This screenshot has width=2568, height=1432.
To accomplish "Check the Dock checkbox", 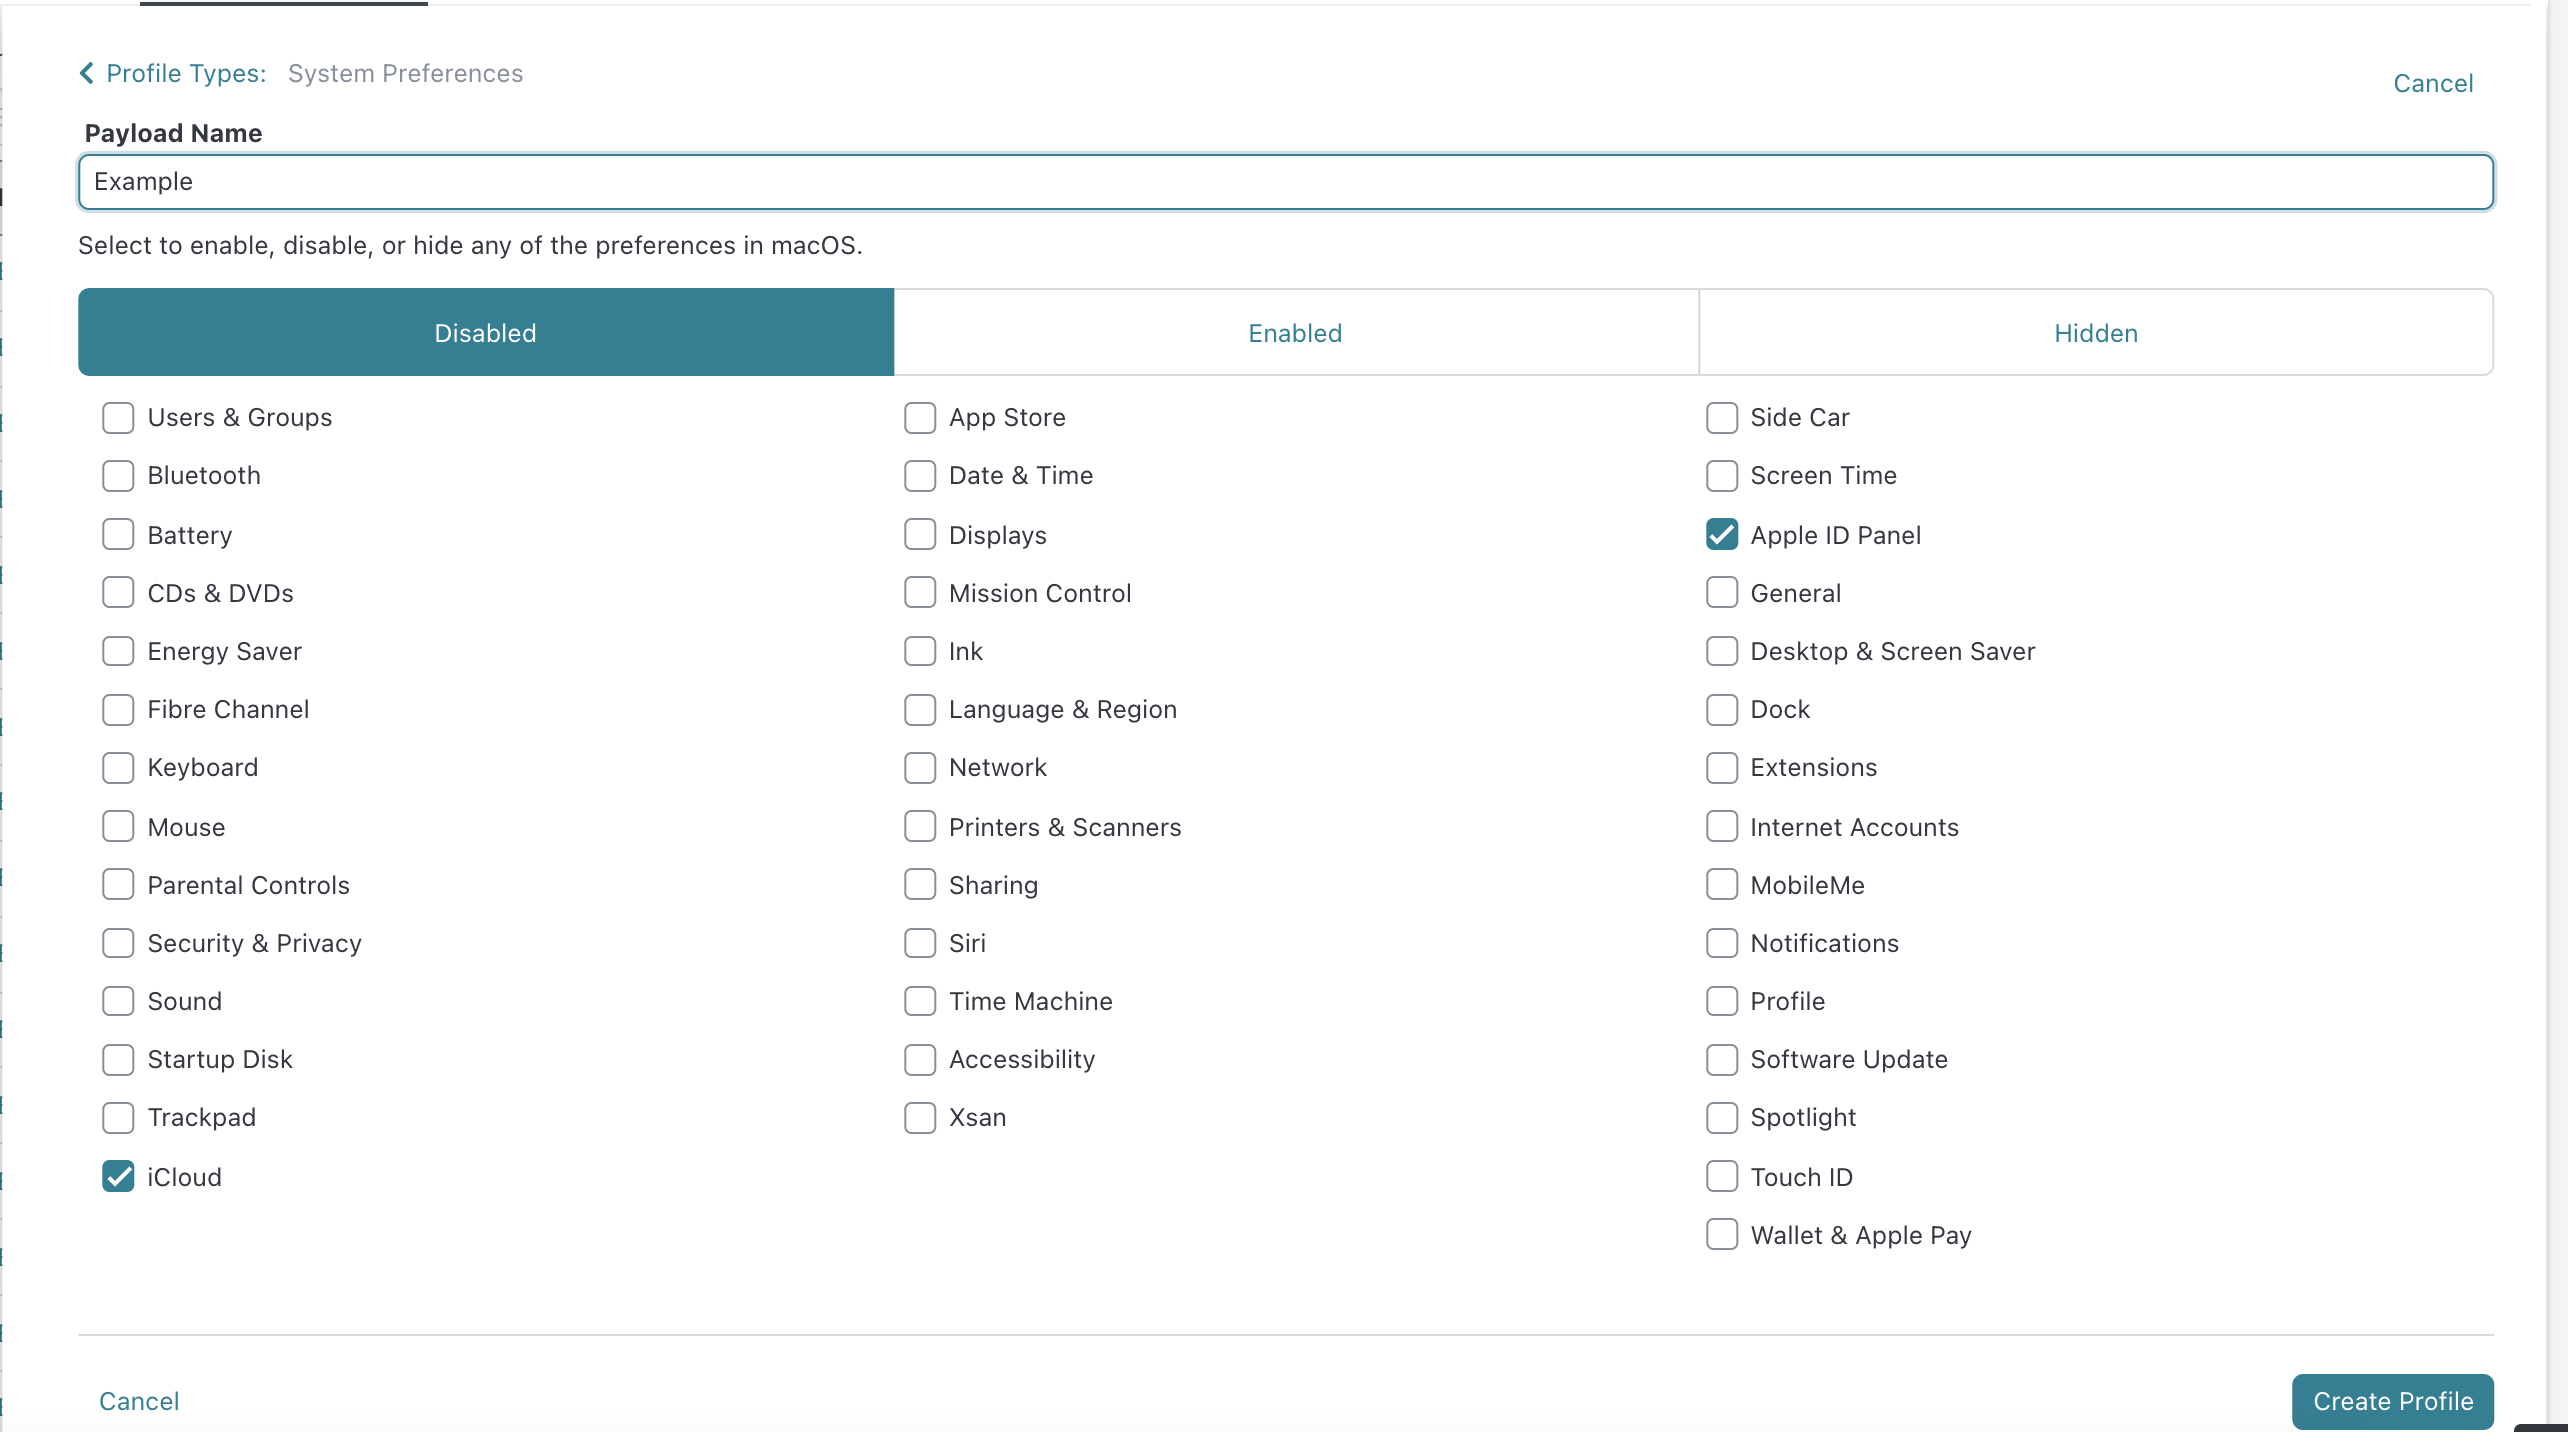I will (x=1722, y=710).
